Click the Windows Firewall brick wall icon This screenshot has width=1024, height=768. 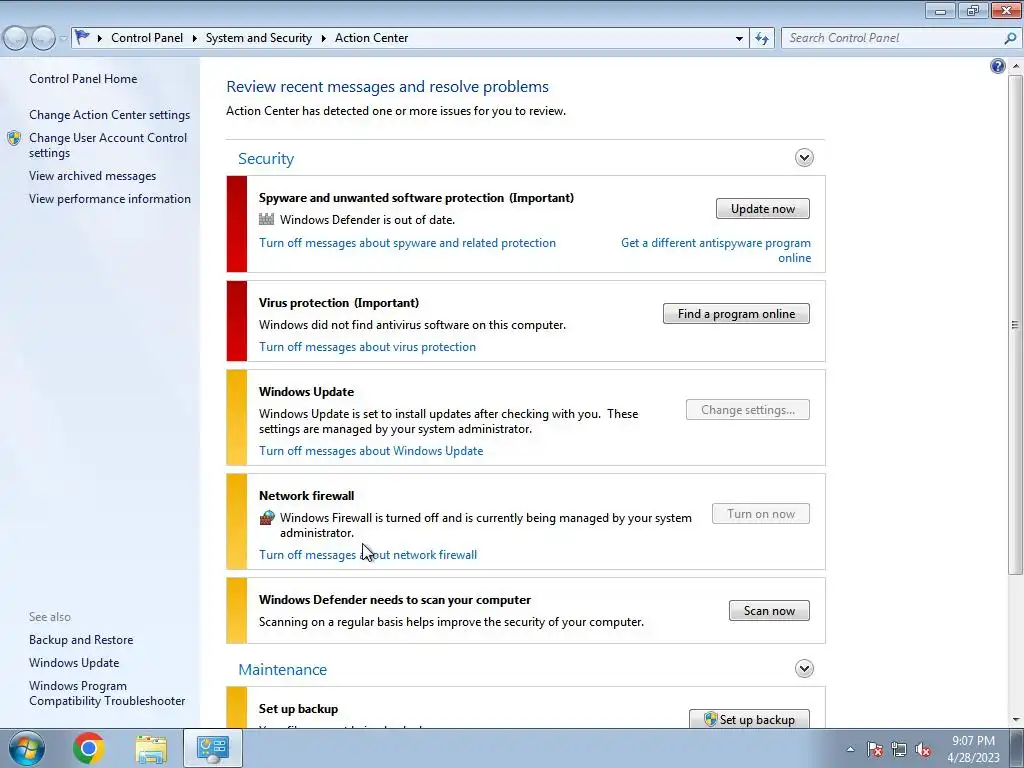(x=266, y=518)
